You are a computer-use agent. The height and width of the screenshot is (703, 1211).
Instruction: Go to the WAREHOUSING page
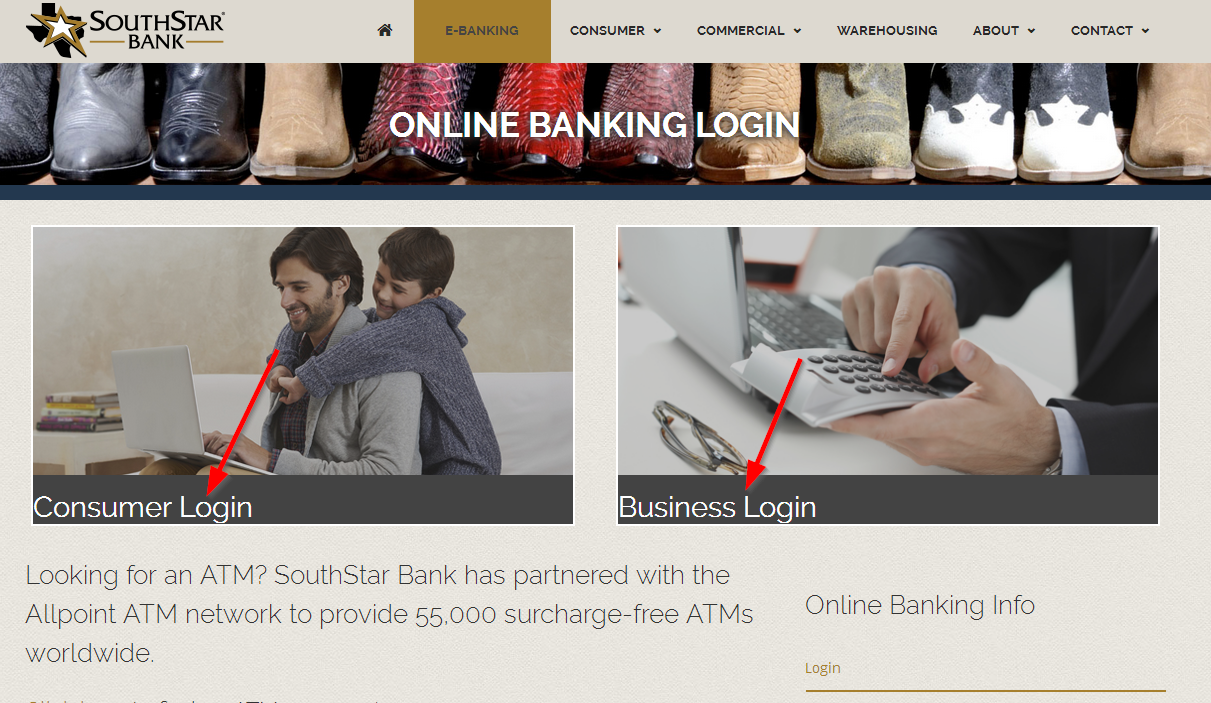pyautogui.click(x=887, y=31)
